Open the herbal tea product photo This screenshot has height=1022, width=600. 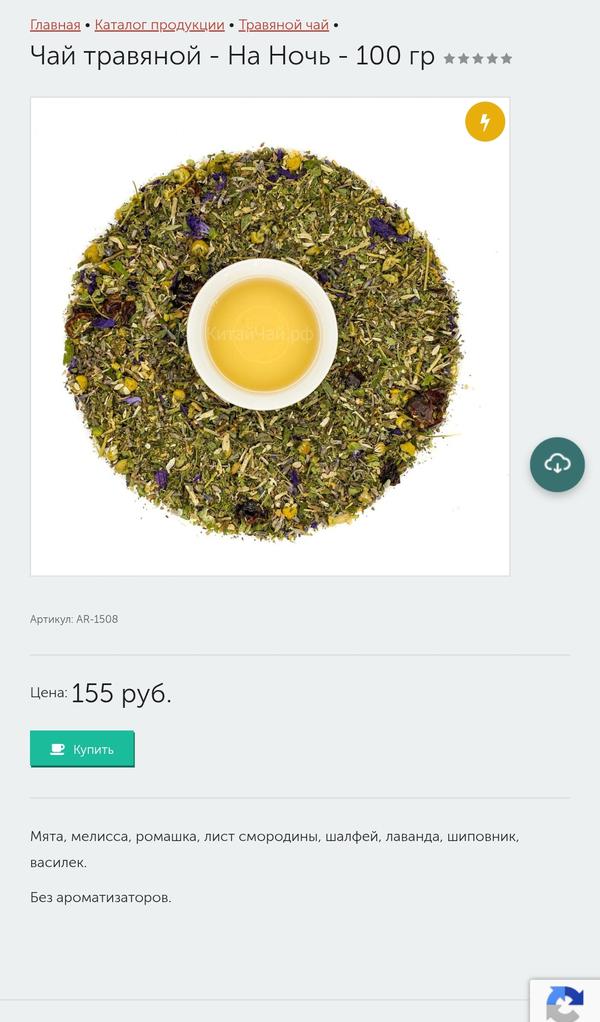point(270,336)
